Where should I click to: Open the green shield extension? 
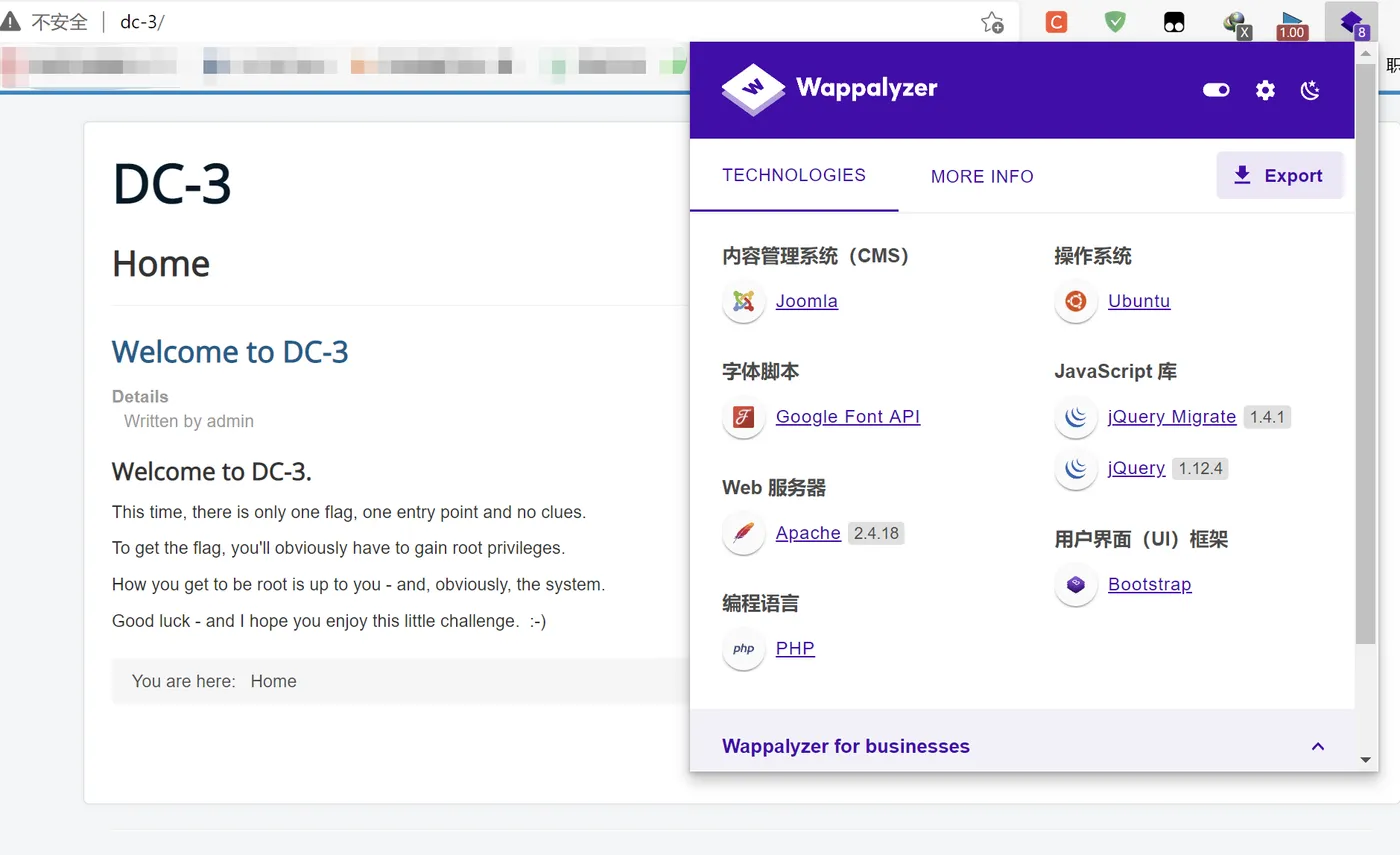tap(1115, 22)
